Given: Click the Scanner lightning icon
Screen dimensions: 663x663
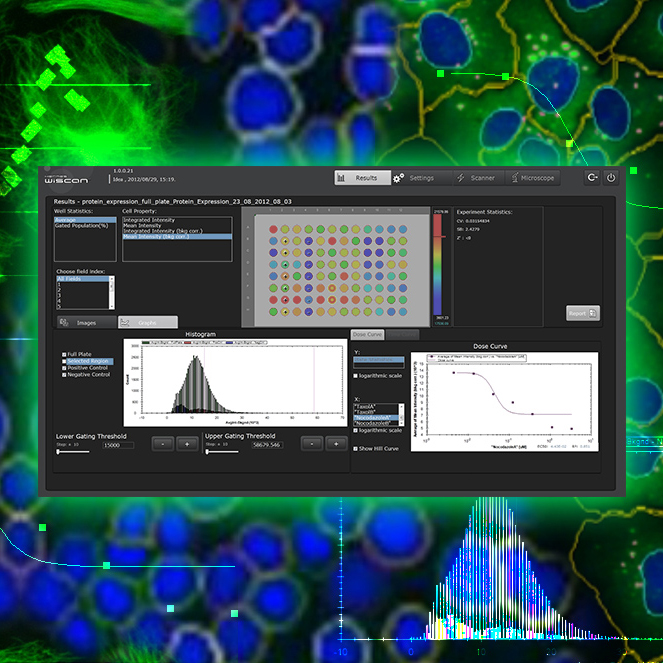Looking at the screenshot, I should tap(461, 178).
